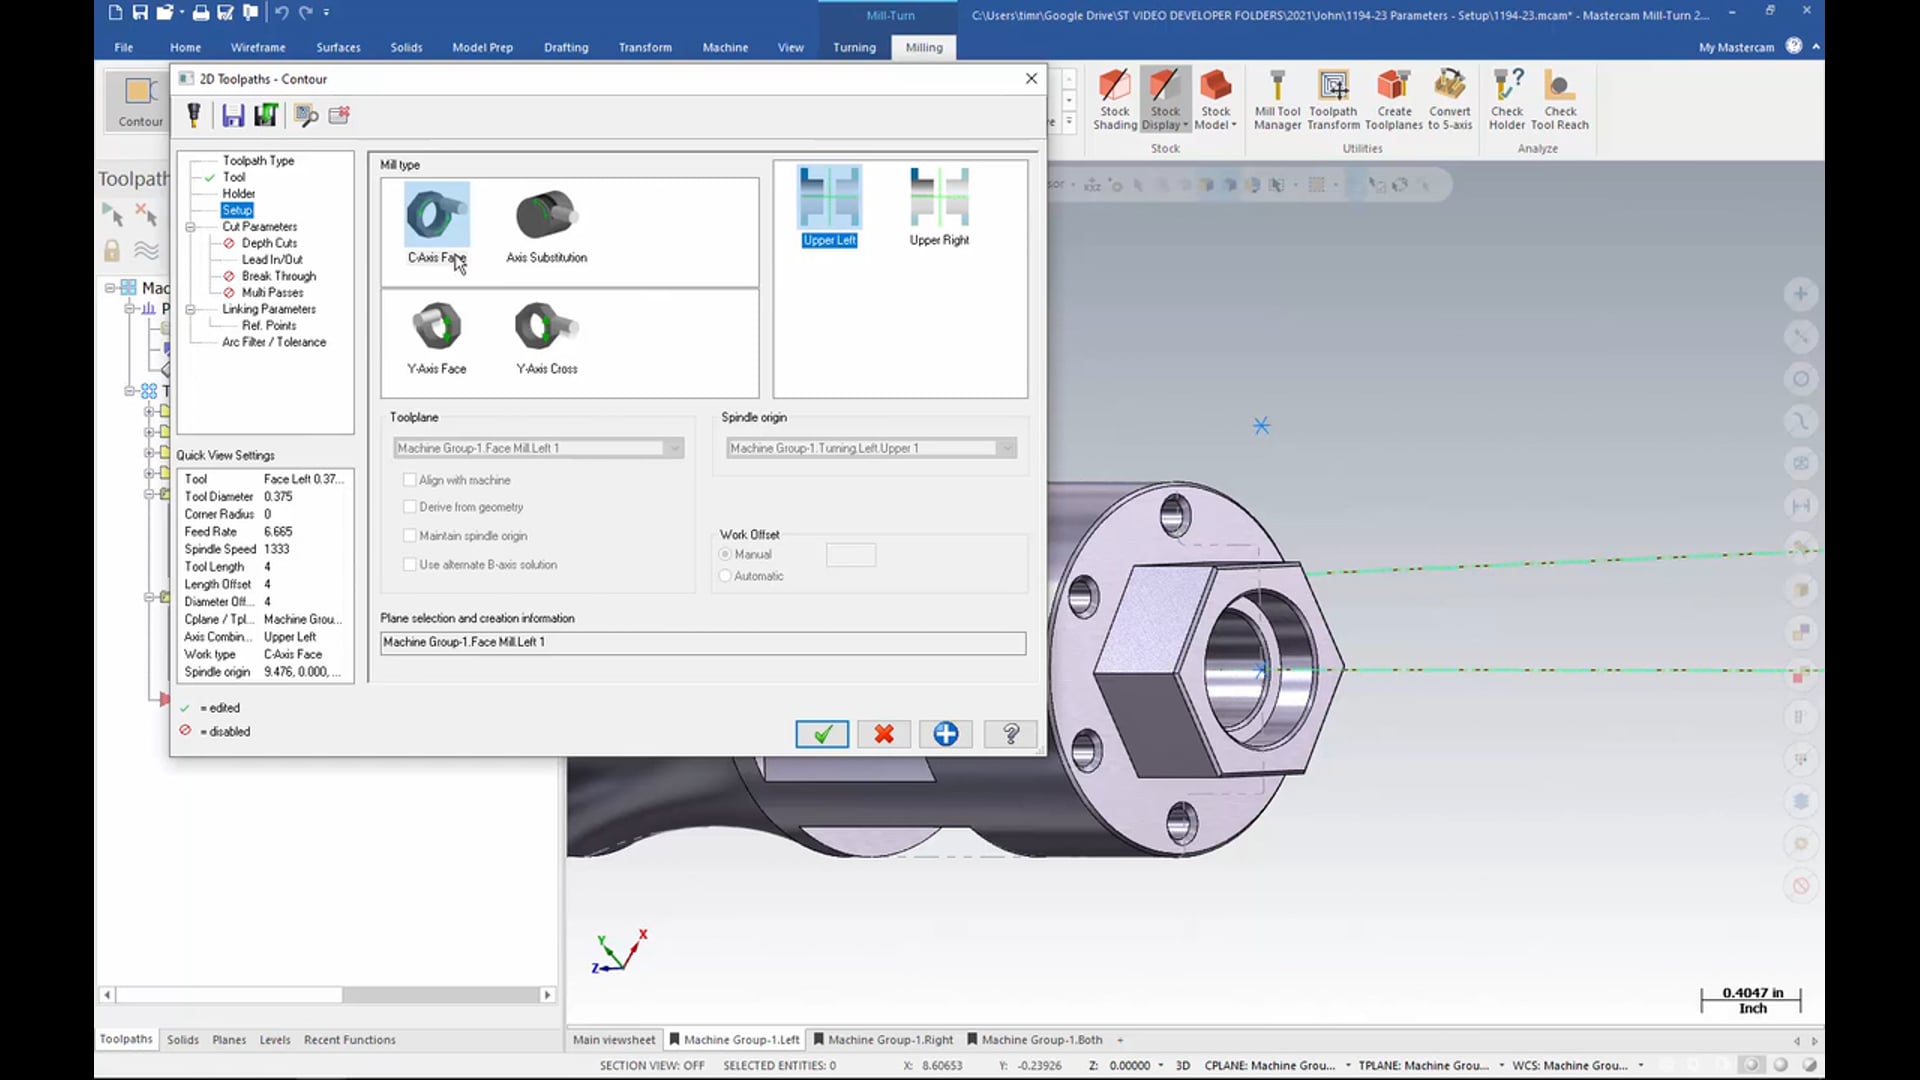Add a new viewsheet with the plus

tap(1120, 1040)
